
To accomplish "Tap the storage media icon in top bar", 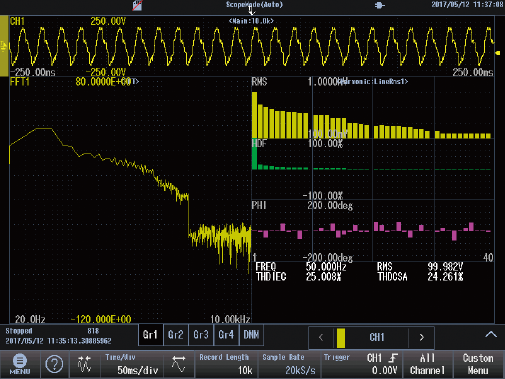I will click(137, 5).
